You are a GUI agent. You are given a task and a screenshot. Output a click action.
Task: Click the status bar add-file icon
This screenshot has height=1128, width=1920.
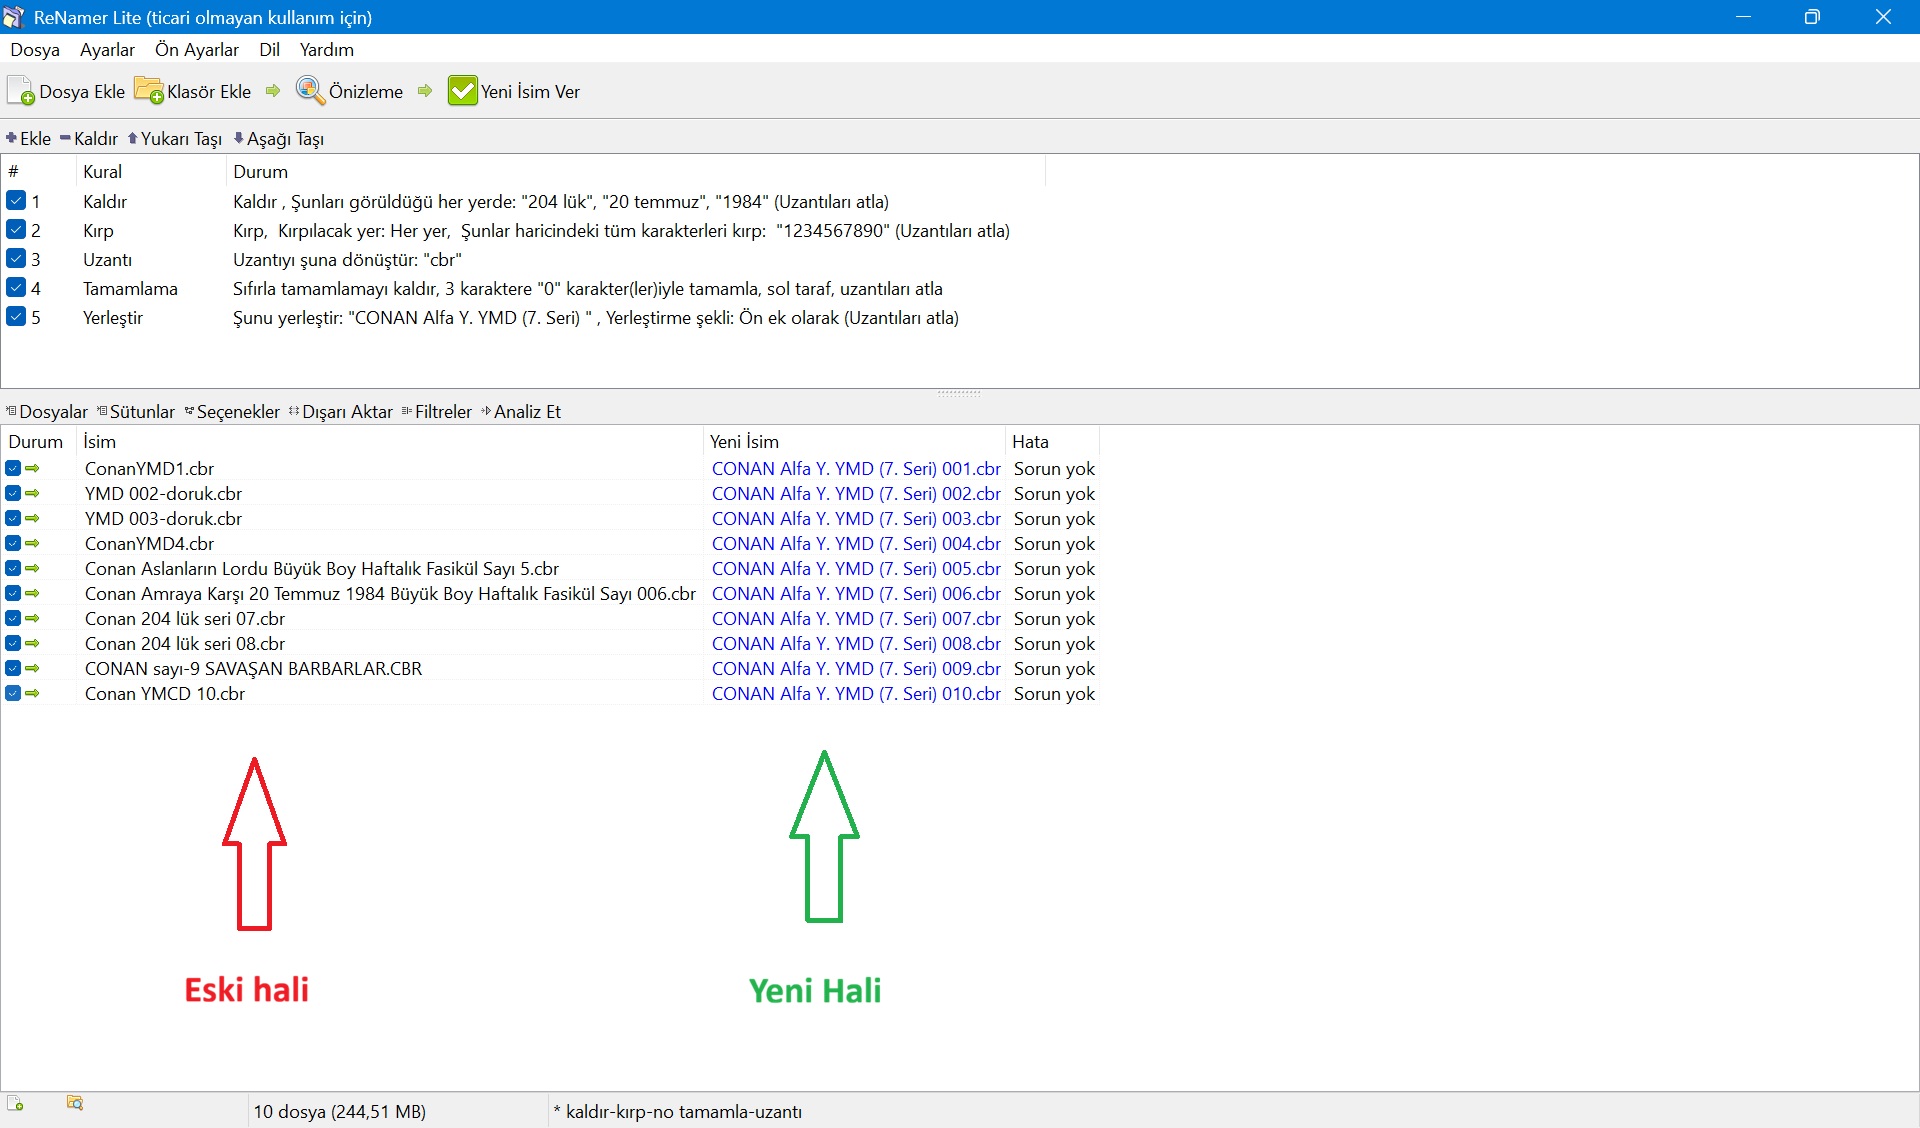coord(15,1103)
